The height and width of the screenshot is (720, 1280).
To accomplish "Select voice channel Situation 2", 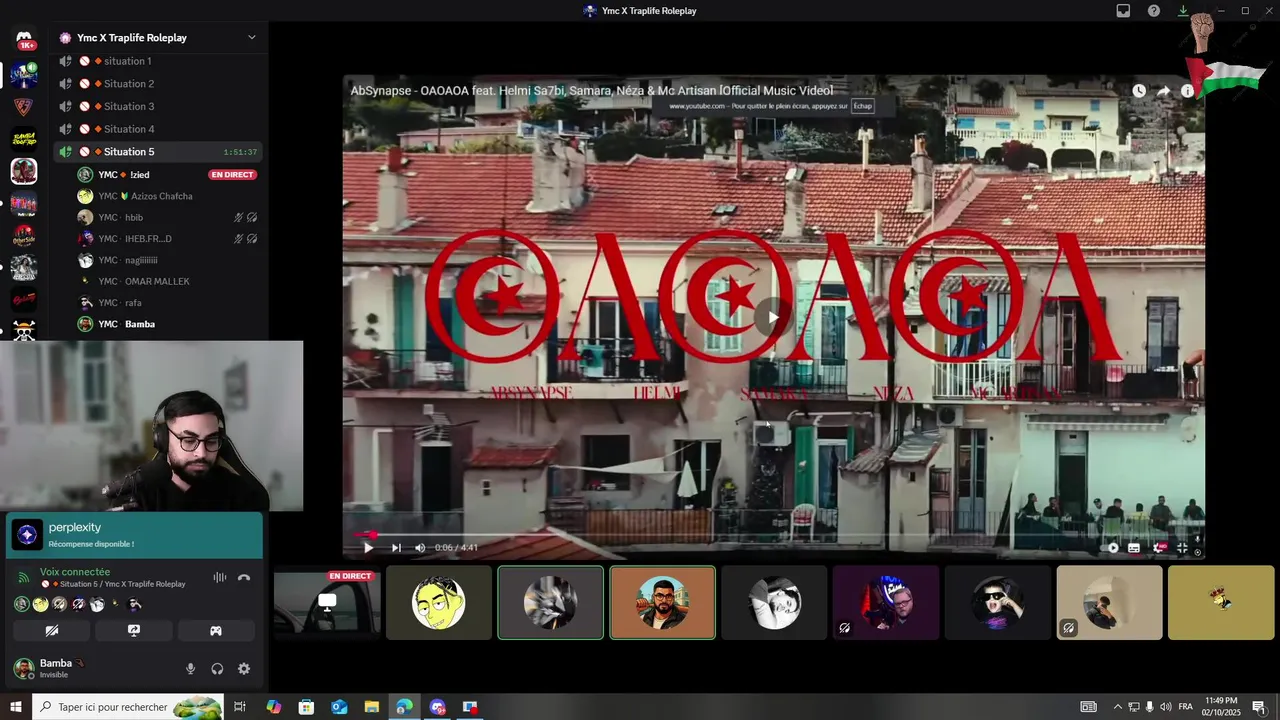I will [160, 84].
